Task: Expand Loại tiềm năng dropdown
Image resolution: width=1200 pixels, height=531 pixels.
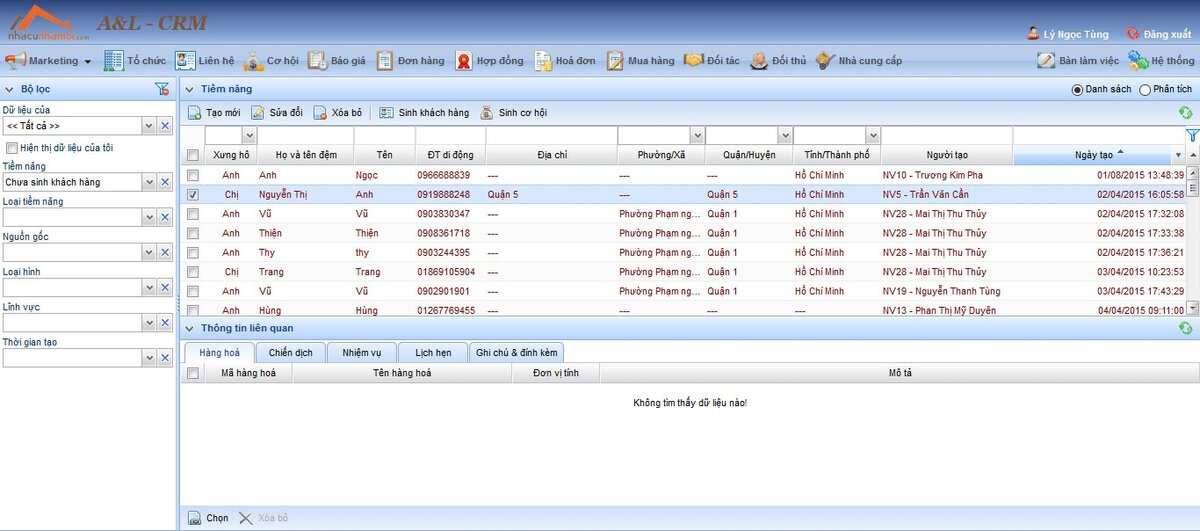Action: [x=149, y=217]
